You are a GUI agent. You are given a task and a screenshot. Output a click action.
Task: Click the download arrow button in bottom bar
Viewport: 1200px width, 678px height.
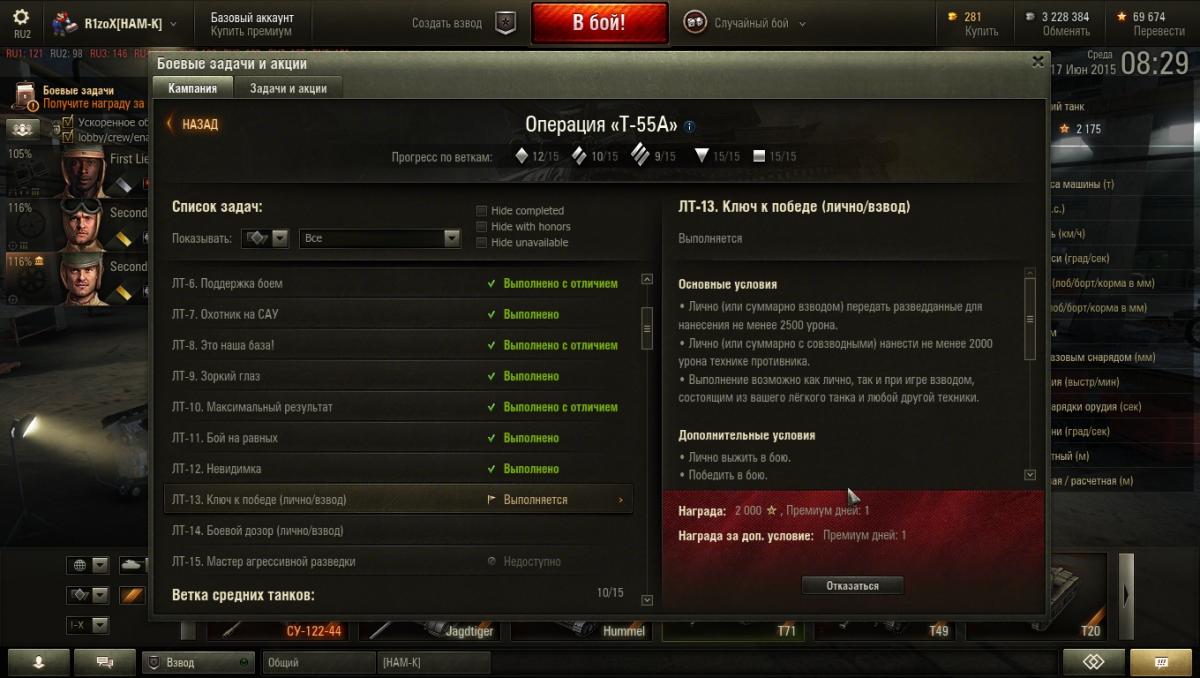click(x=39, y=662)
